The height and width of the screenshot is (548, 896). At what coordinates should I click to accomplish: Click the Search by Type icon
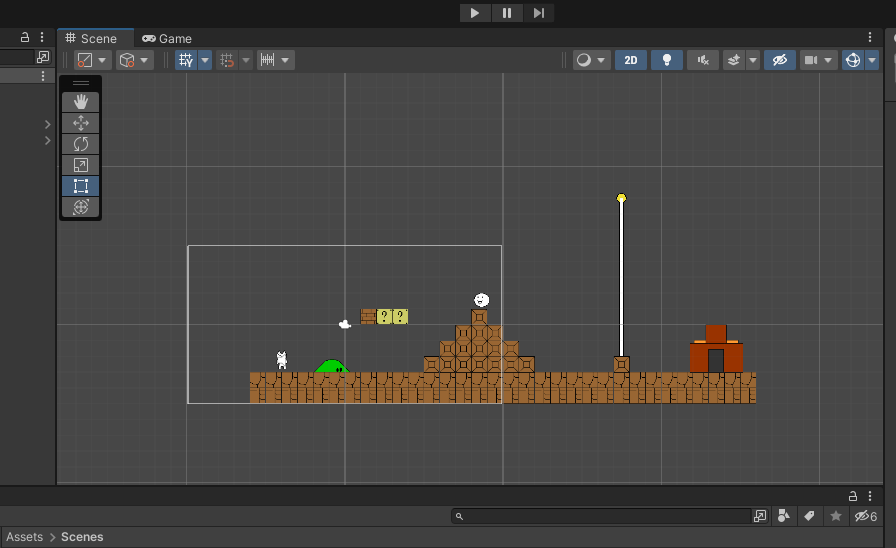[783, 516]
